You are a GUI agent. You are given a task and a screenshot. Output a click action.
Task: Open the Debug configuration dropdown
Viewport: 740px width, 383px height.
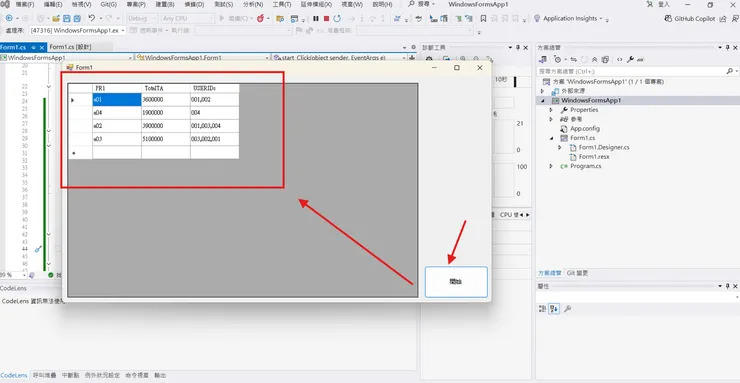click(x=142, y=18)
